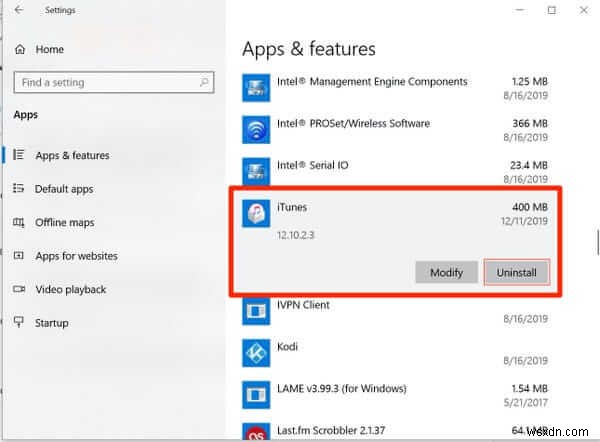Click the 400 MB size of iTunes

click(530, 207)
